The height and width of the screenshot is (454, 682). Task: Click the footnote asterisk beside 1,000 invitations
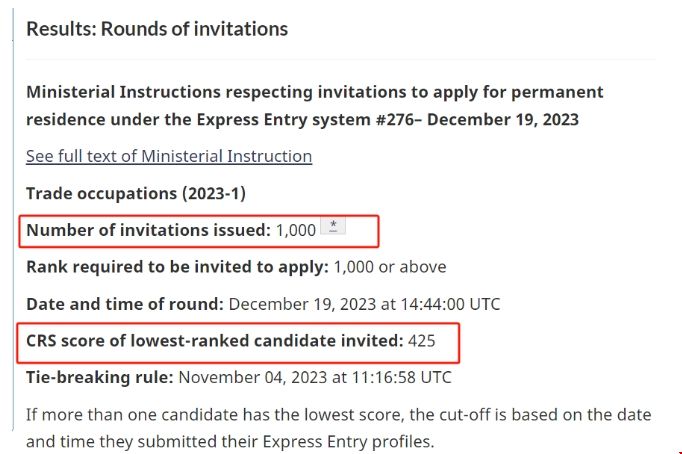(335, 227)
